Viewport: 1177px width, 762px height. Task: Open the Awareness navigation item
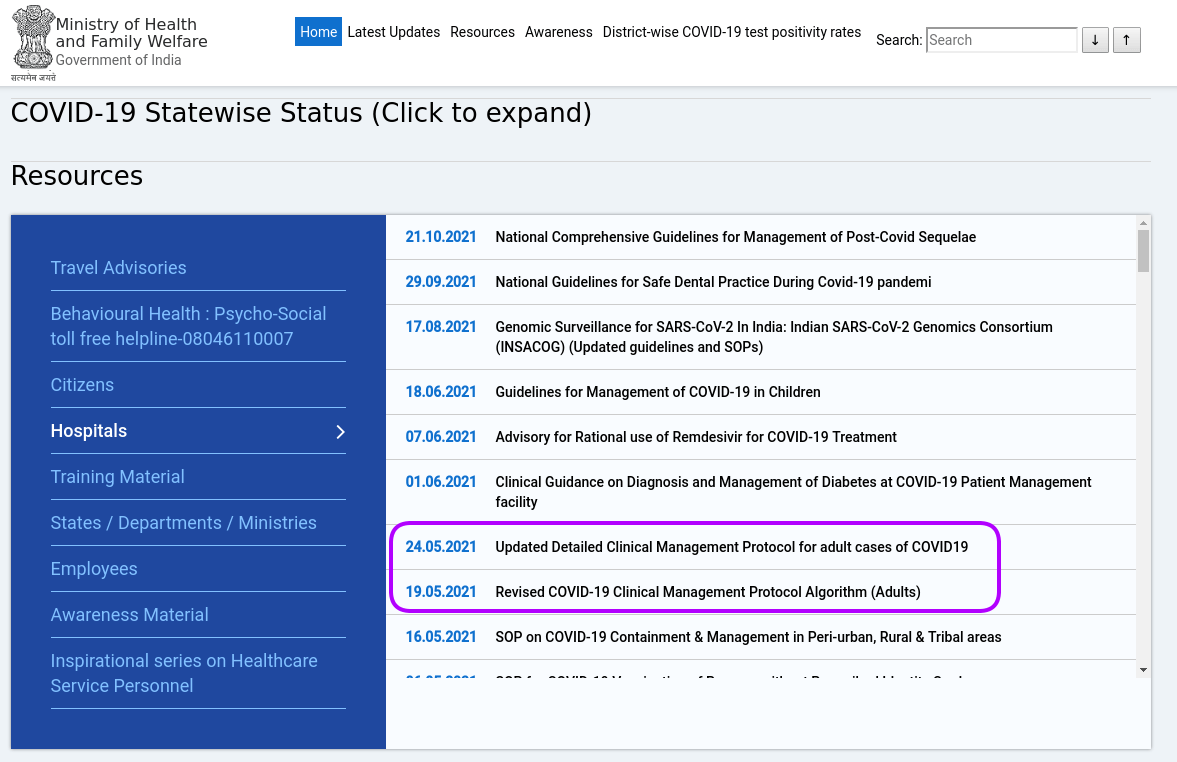[558, 32]
